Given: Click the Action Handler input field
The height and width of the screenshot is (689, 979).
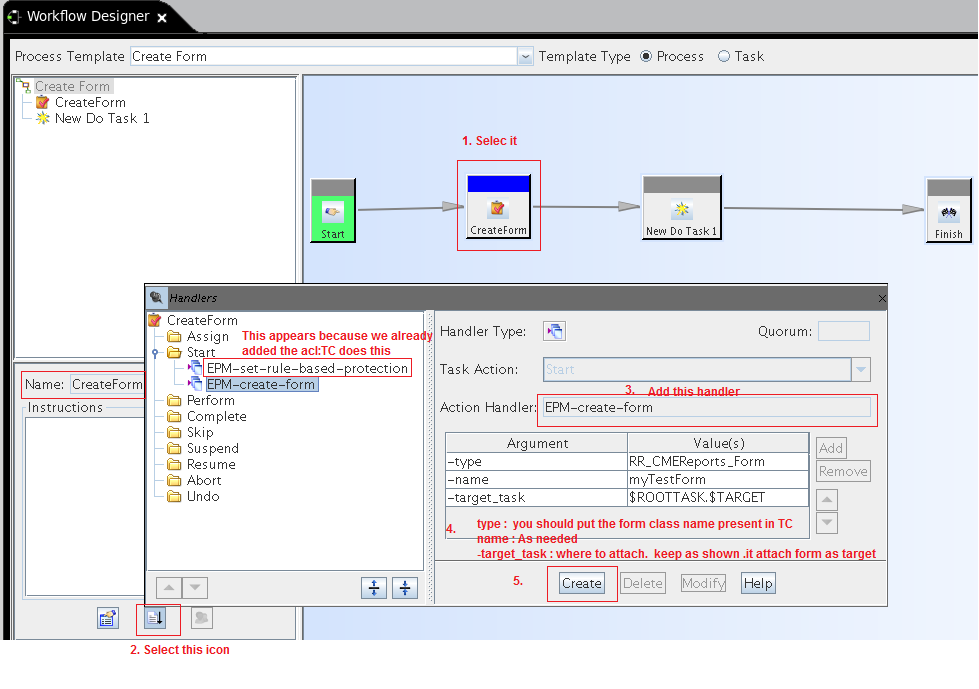Looking at the screenshot, I should pos(706,408).
